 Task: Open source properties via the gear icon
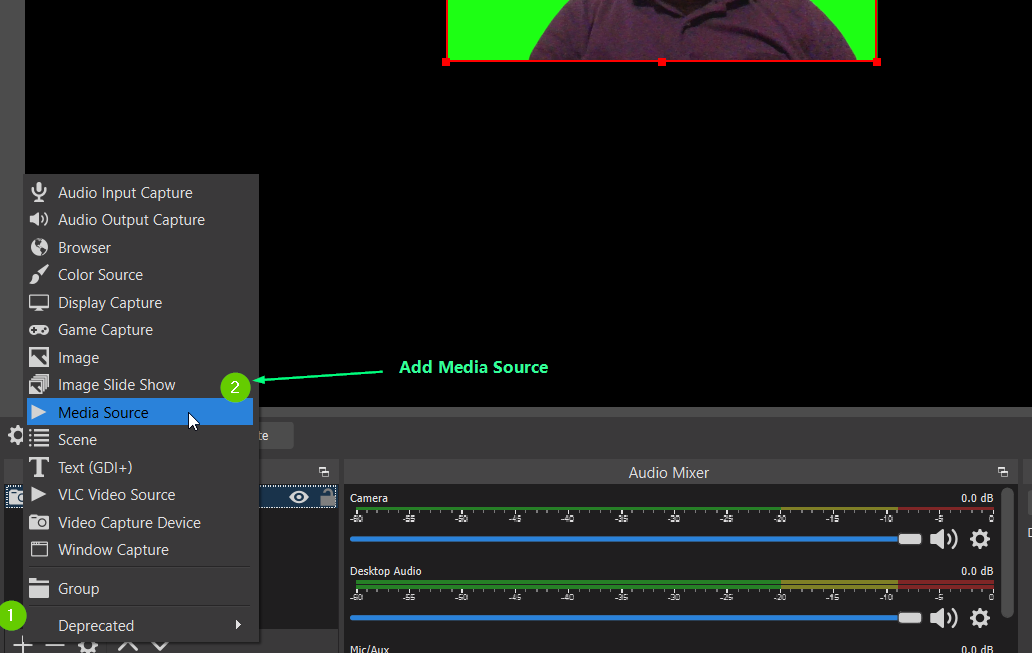coord(88,646)
